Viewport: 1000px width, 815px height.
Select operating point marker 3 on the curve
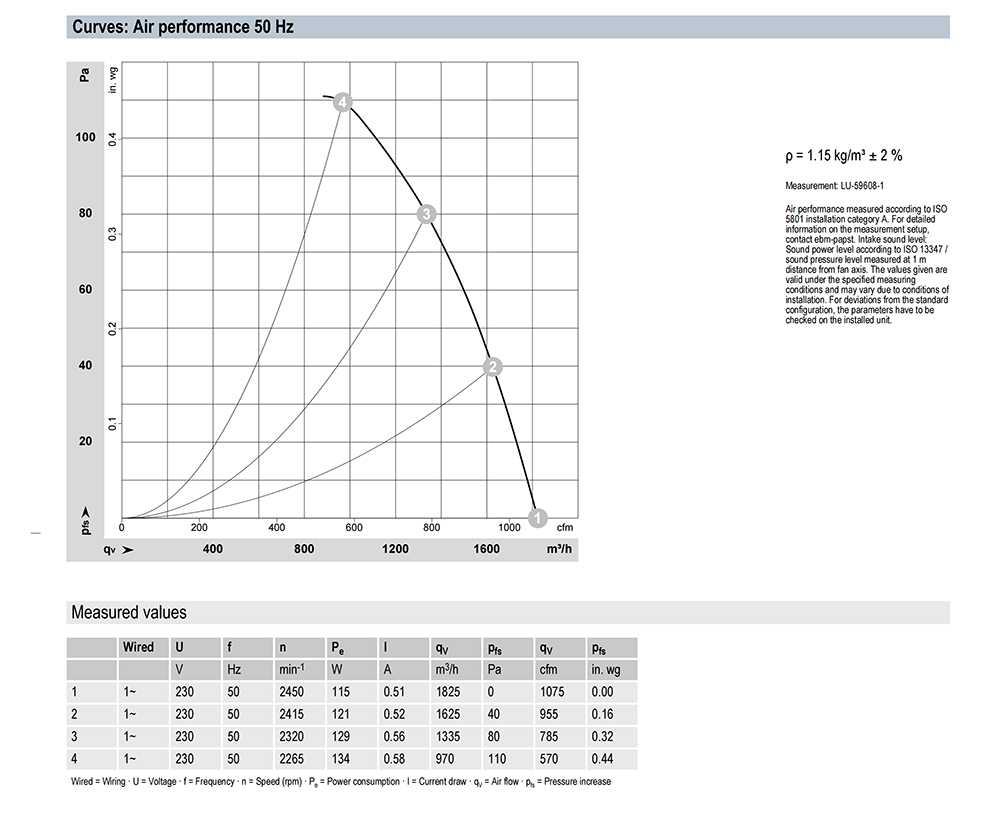coord(426,213)
